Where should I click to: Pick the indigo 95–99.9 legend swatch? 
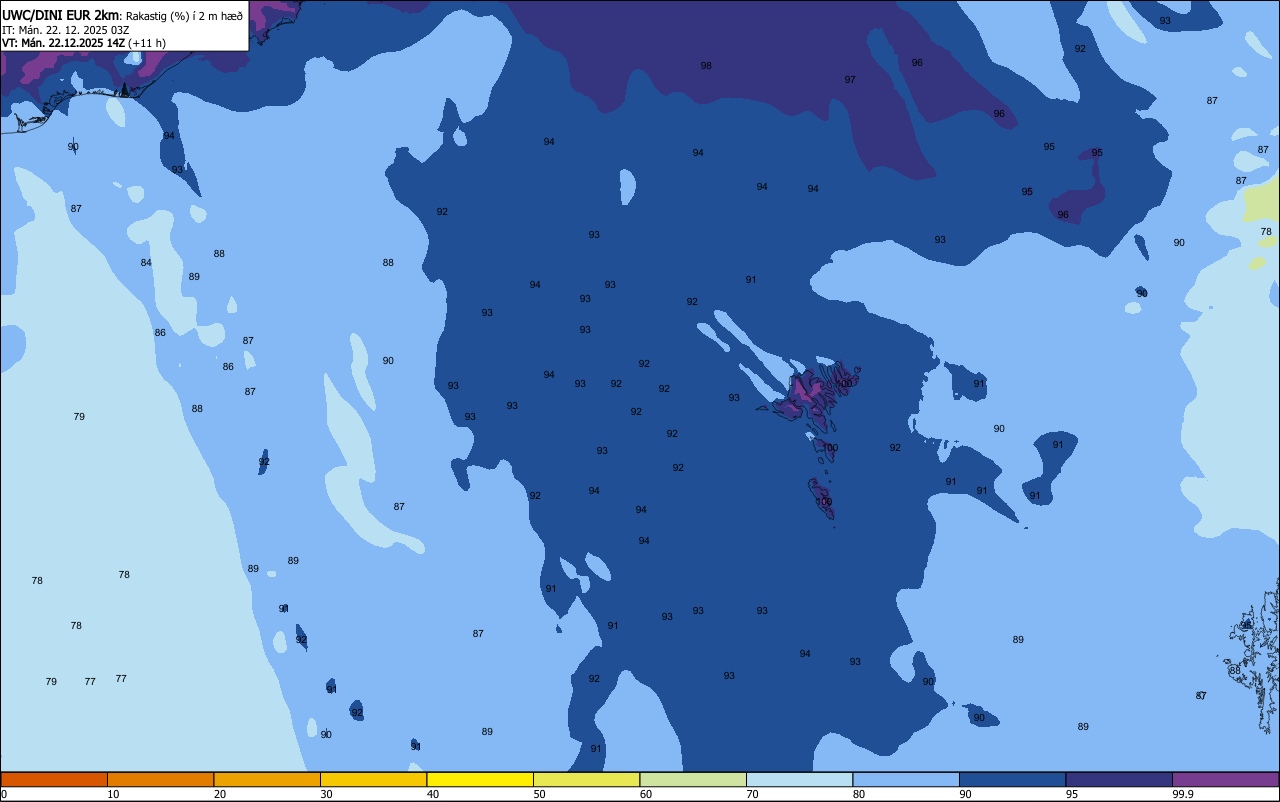click(1119, 779)
